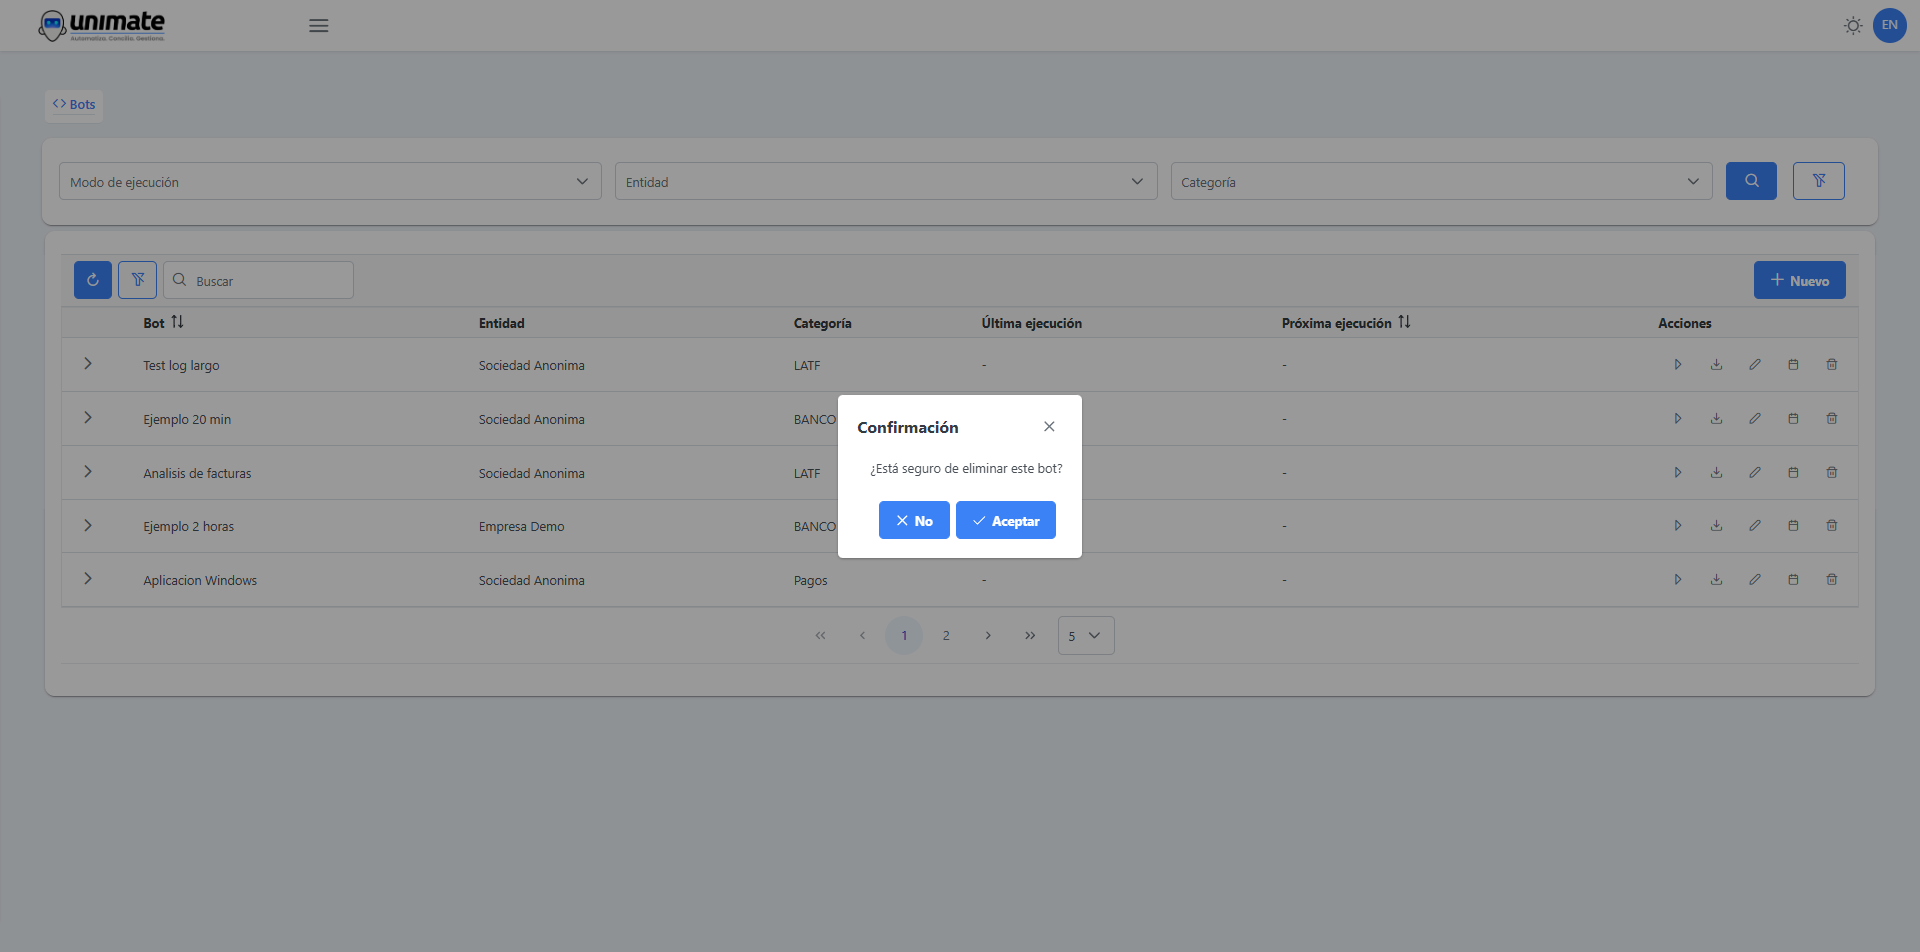Open the hamburger side menu
Screen dimensions: 1920x952
(318, 26)
